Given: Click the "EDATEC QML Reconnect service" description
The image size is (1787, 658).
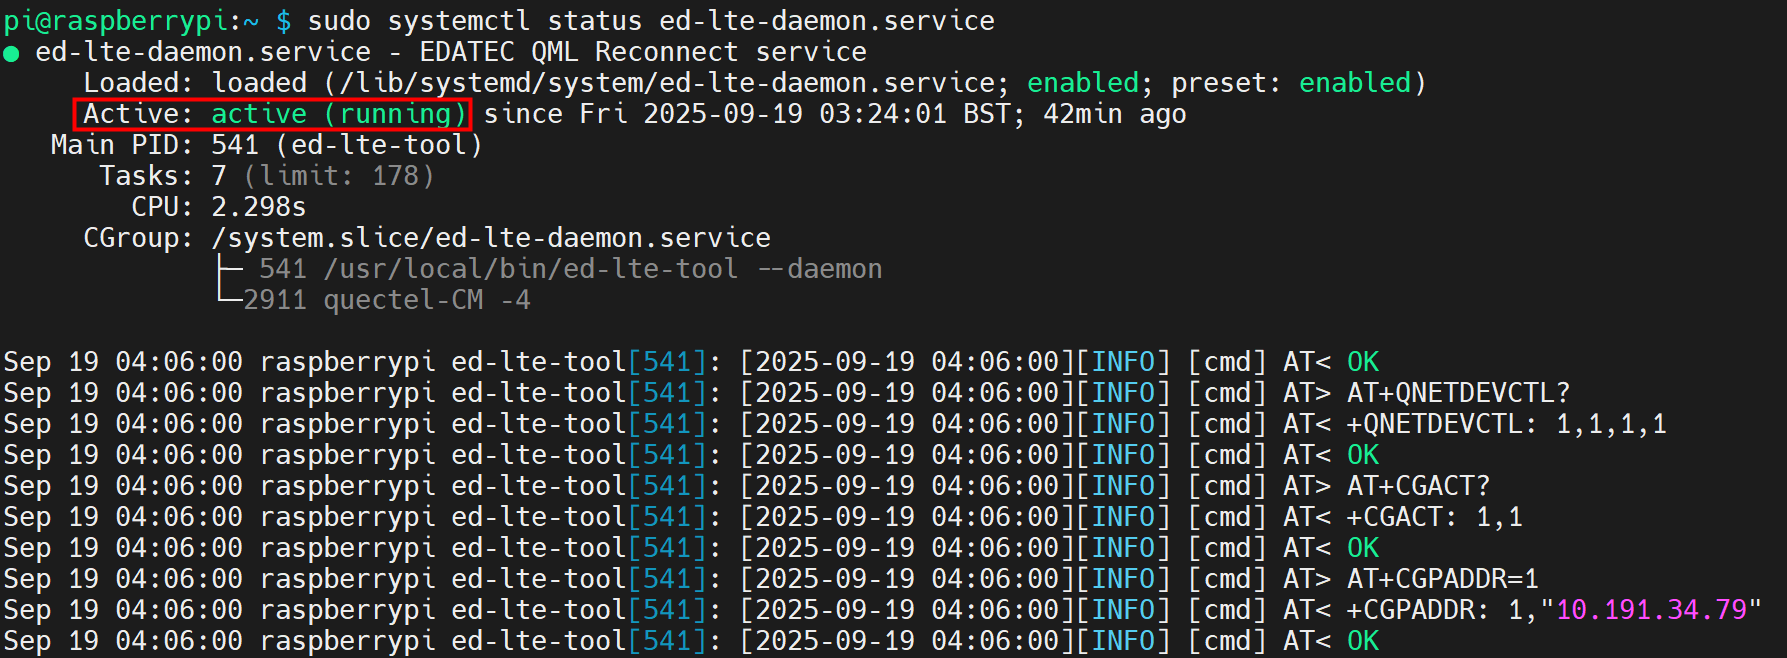Looking at the screenshot, I should coord(643,52).
